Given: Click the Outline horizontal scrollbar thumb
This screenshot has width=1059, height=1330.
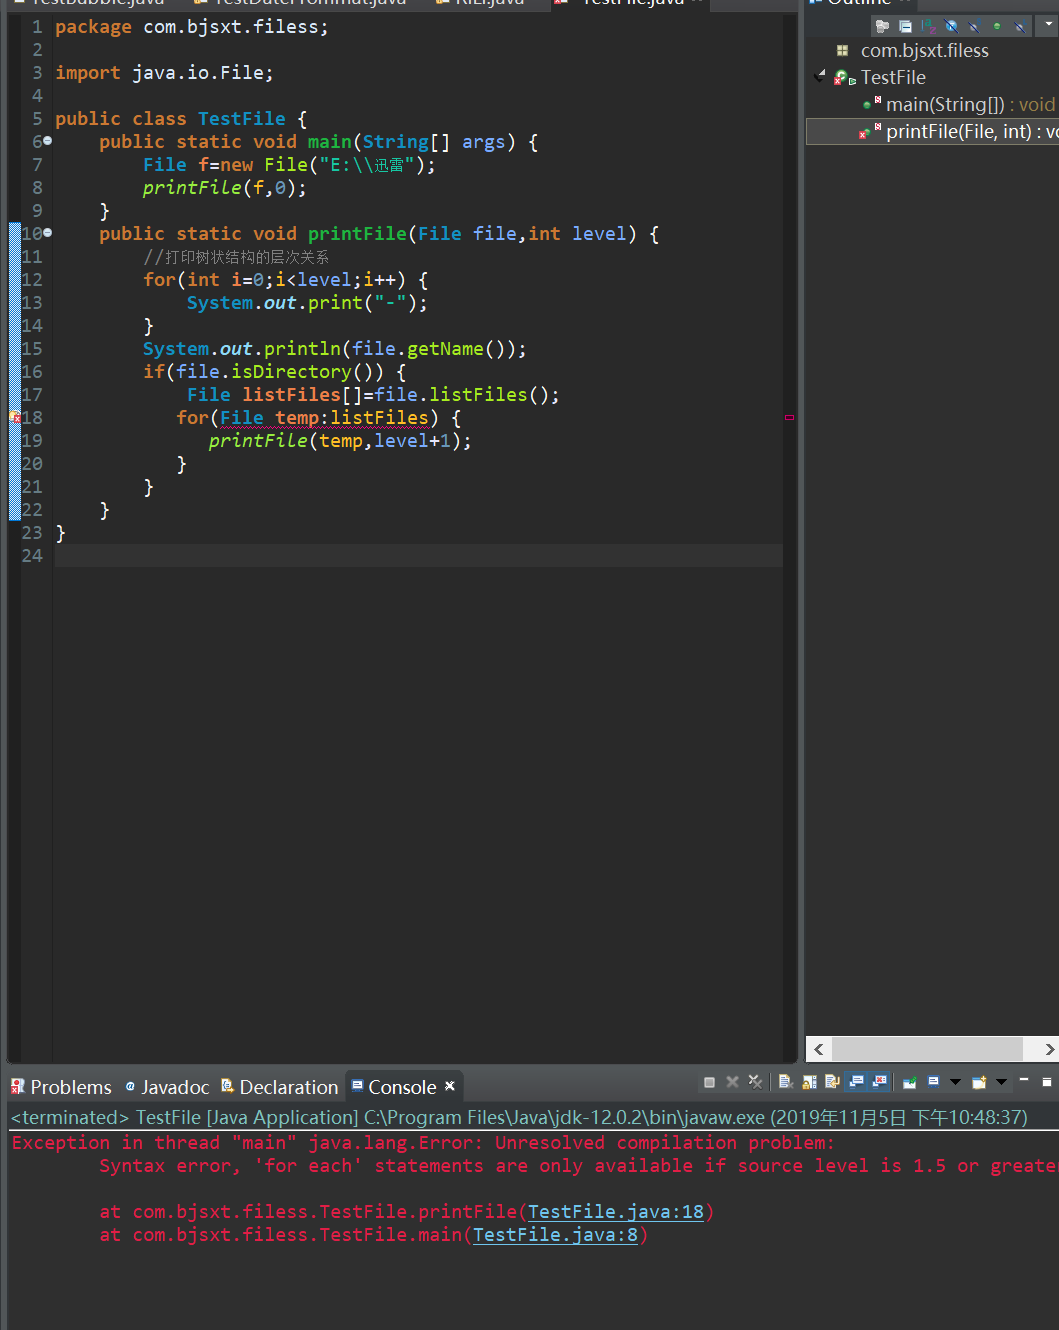Looking at the screenshot, I should (x=928, y=1049).
